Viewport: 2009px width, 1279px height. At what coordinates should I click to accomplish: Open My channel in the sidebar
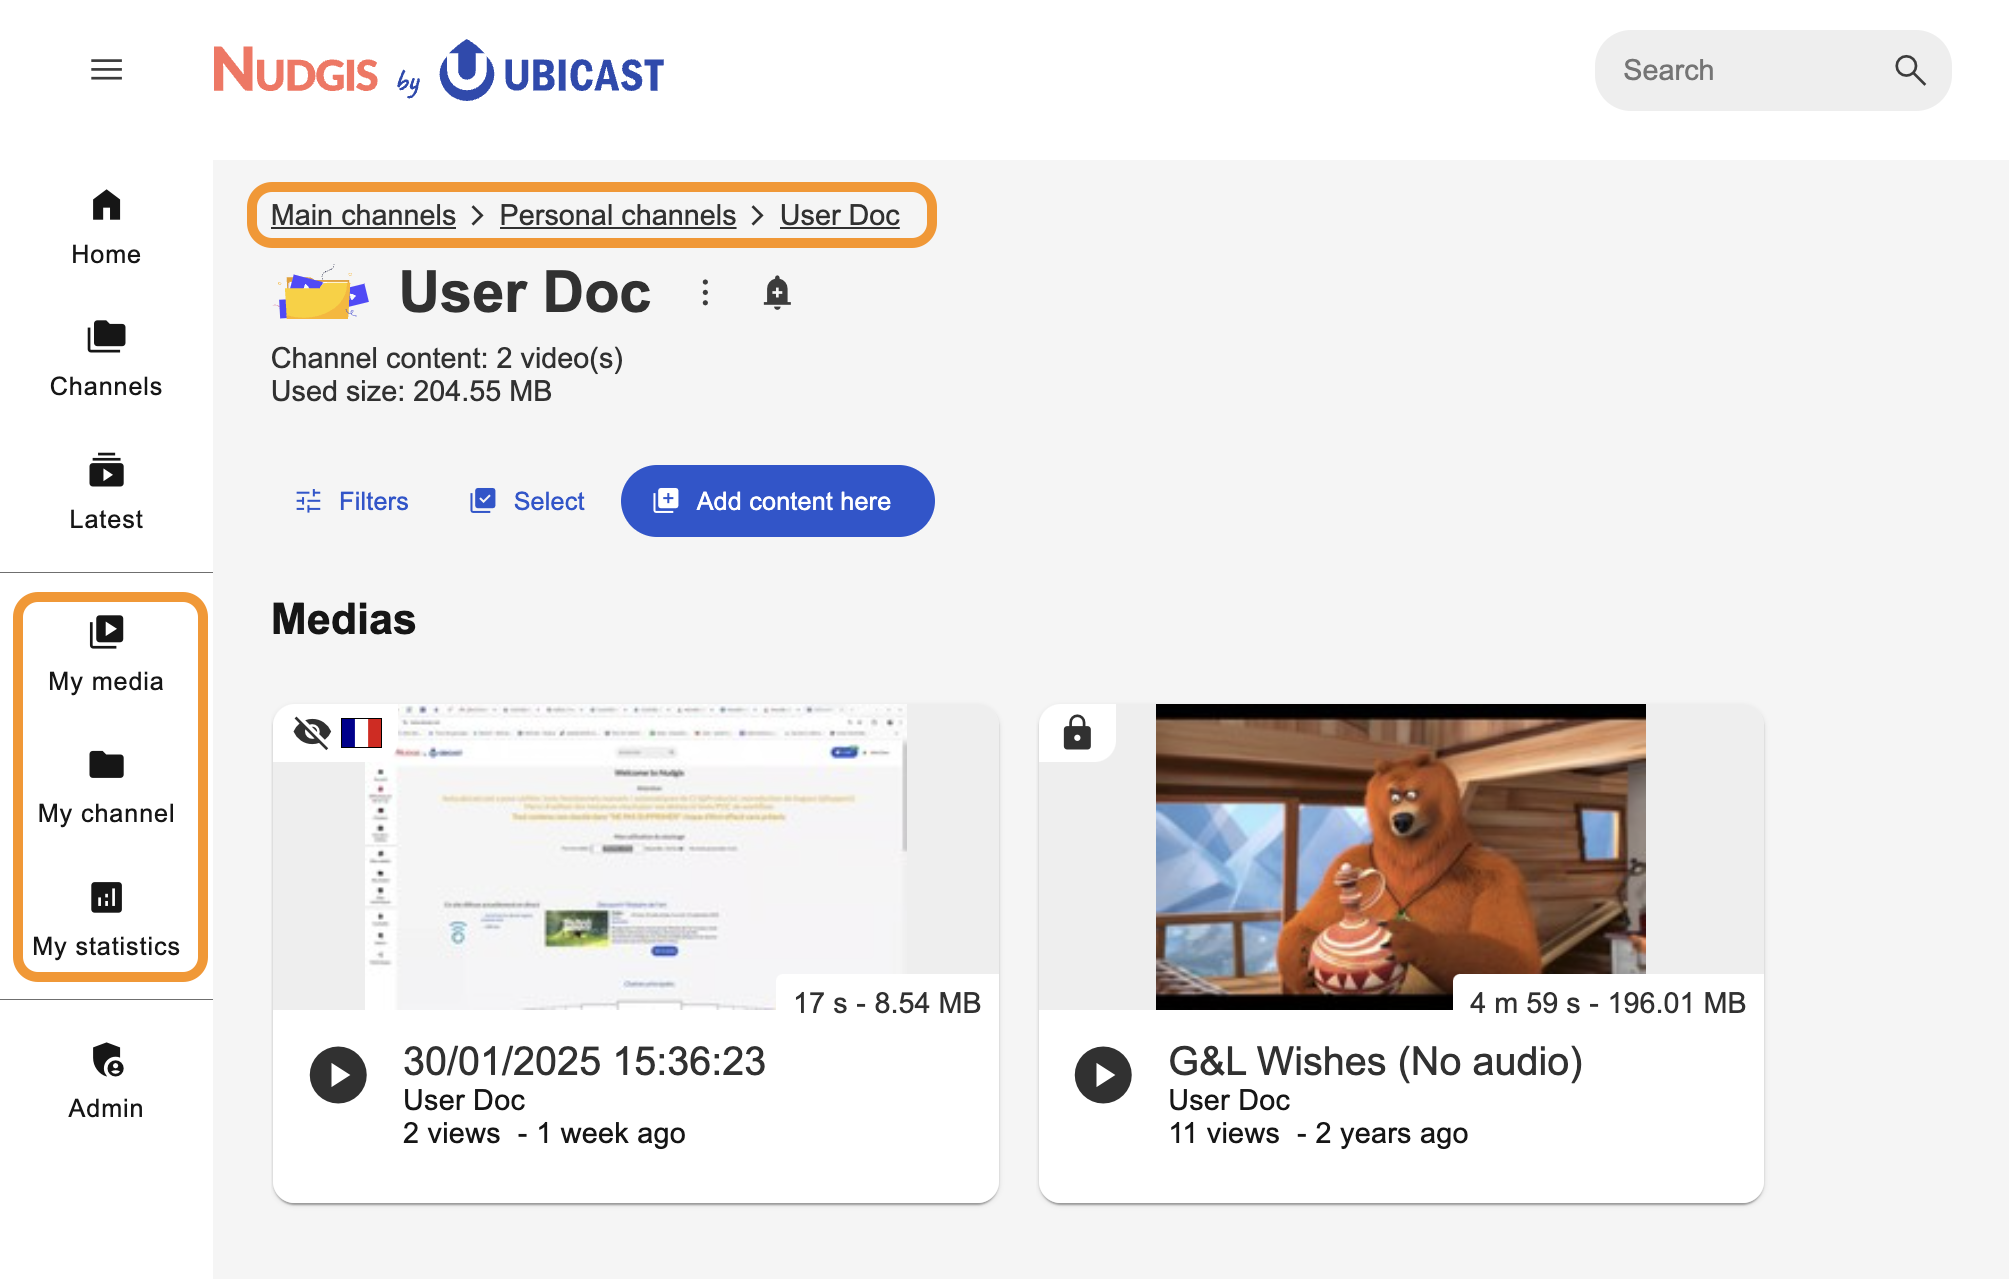pyautogui.click(x=106, y=787)
